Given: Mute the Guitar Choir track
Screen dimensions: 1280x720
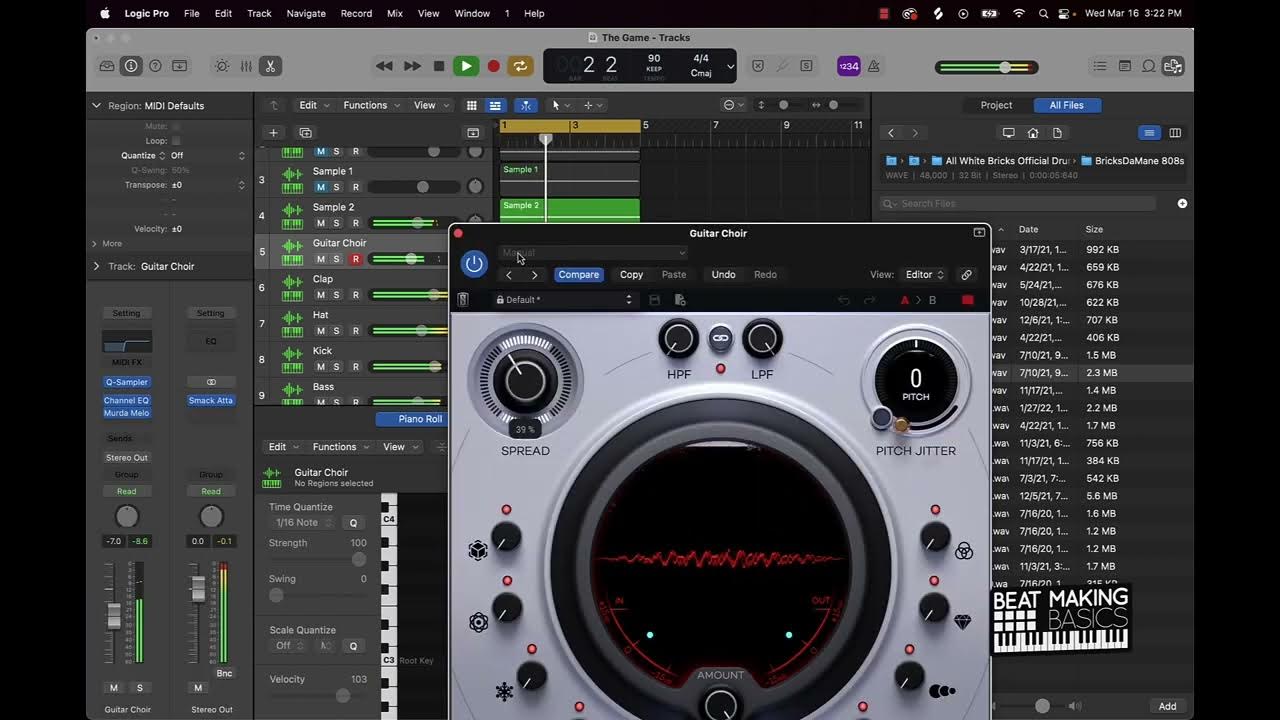Looking at the screenshot, I should [321, 259].
